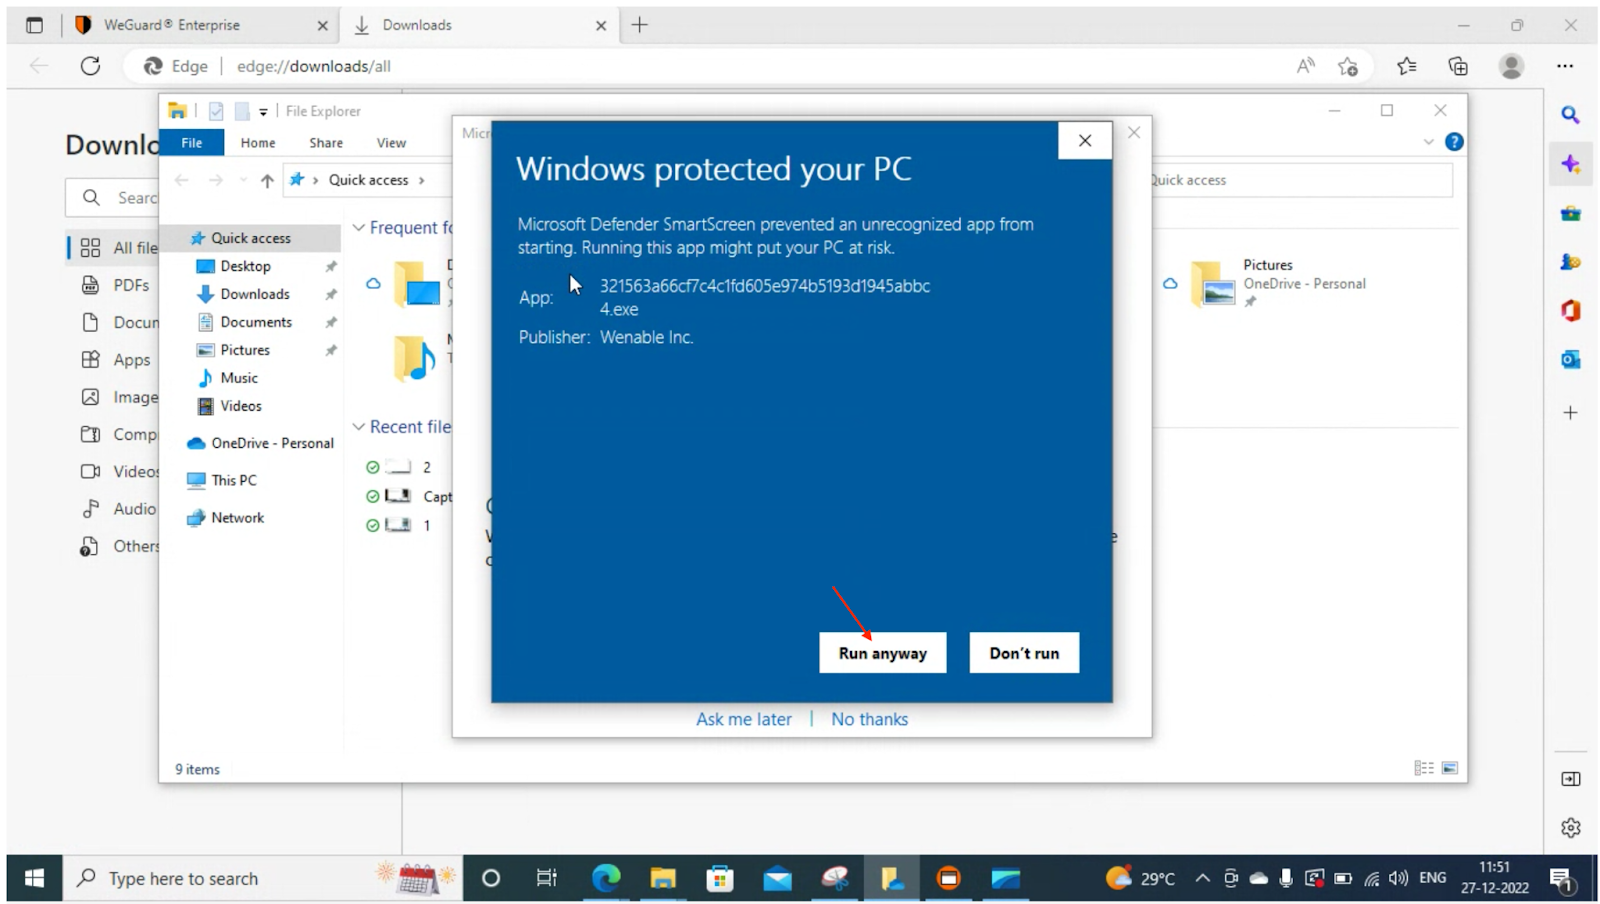Add a sidebar app with the plus icon

1570,412
